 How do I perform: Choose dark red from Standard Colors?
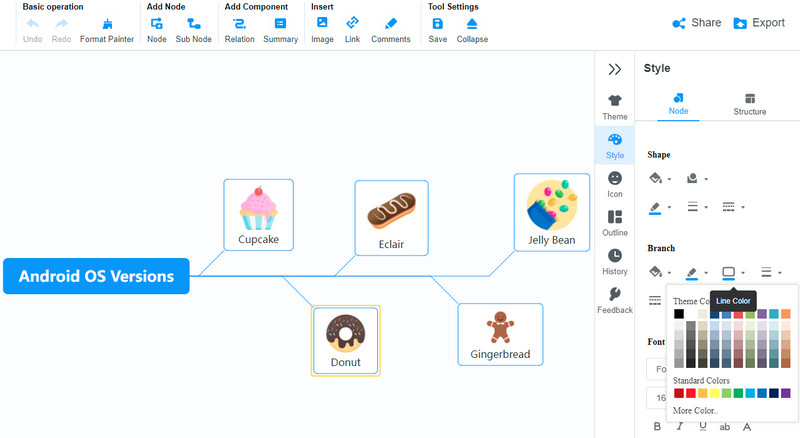point(679,393)
